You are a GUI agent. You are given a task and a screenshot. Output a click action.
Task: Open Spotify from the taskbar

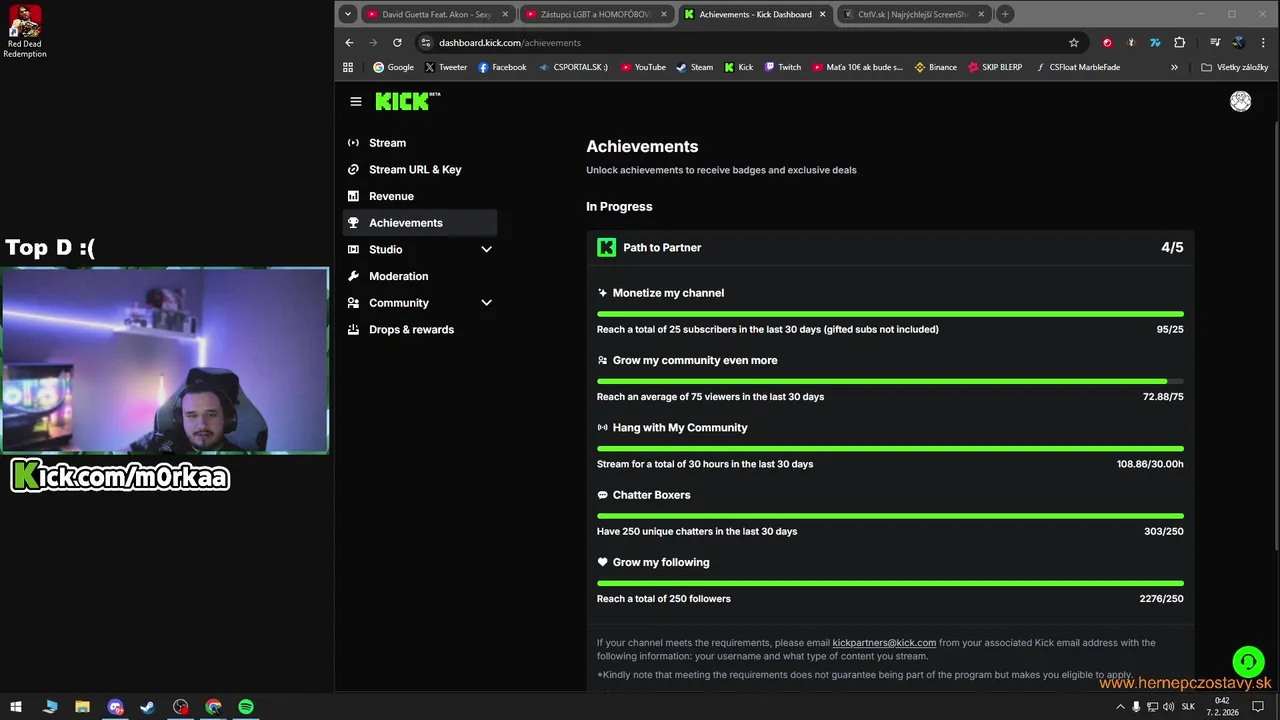(x=246, y=707)
